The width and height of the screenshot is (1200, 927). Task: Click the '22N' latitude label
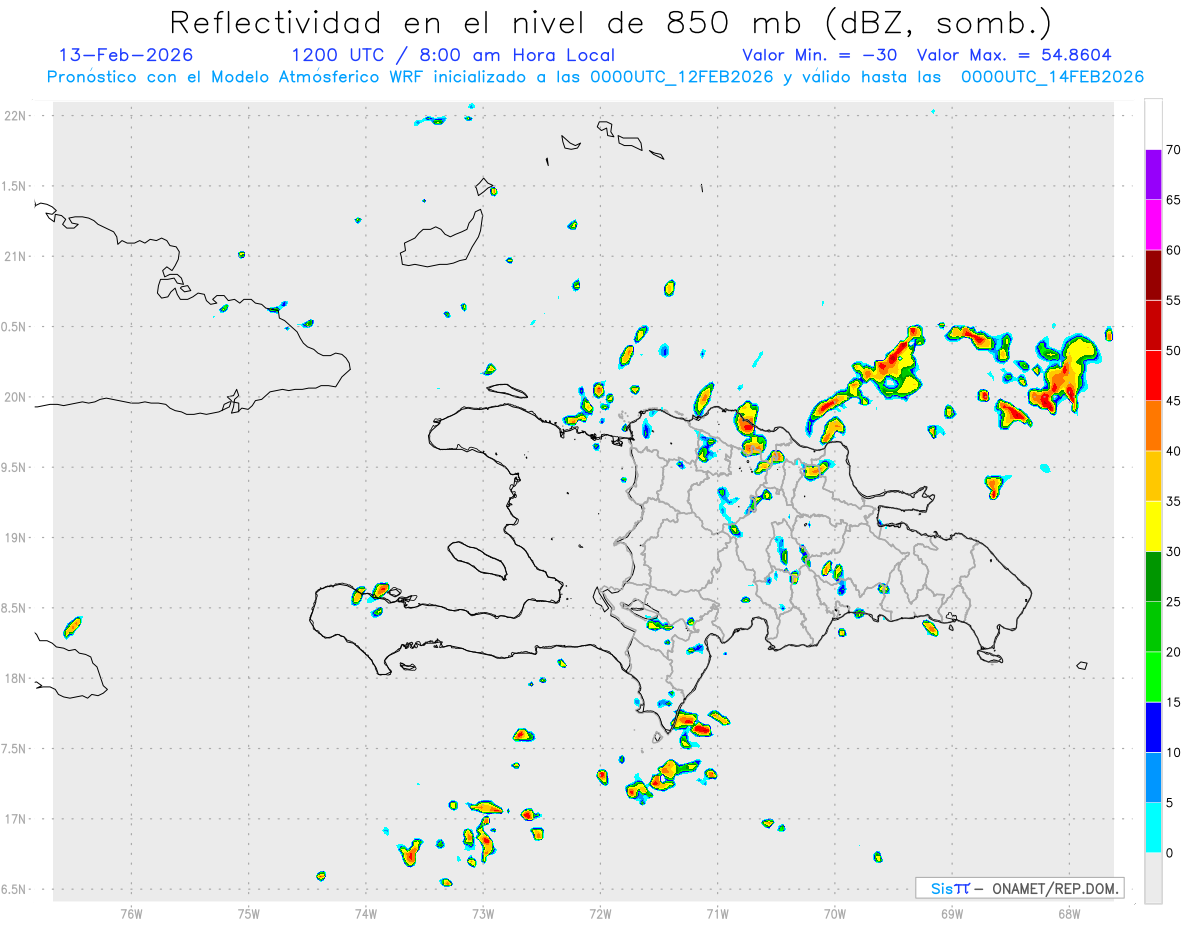coord(16,116)
